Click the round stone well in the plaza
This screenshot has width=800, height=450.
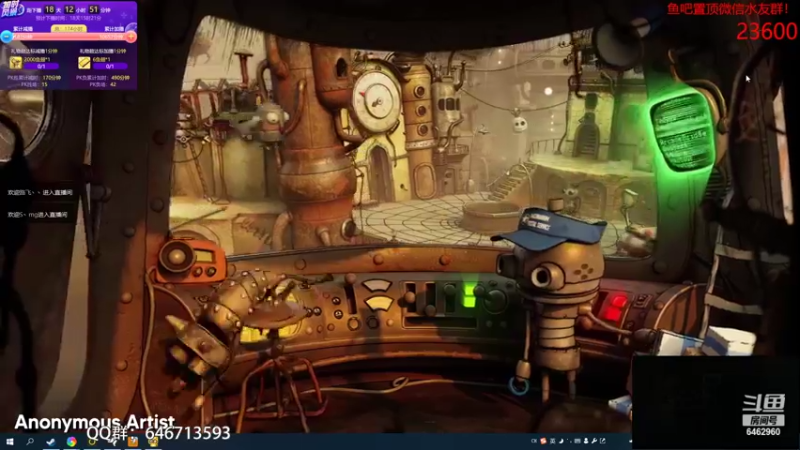pos(492,216)
